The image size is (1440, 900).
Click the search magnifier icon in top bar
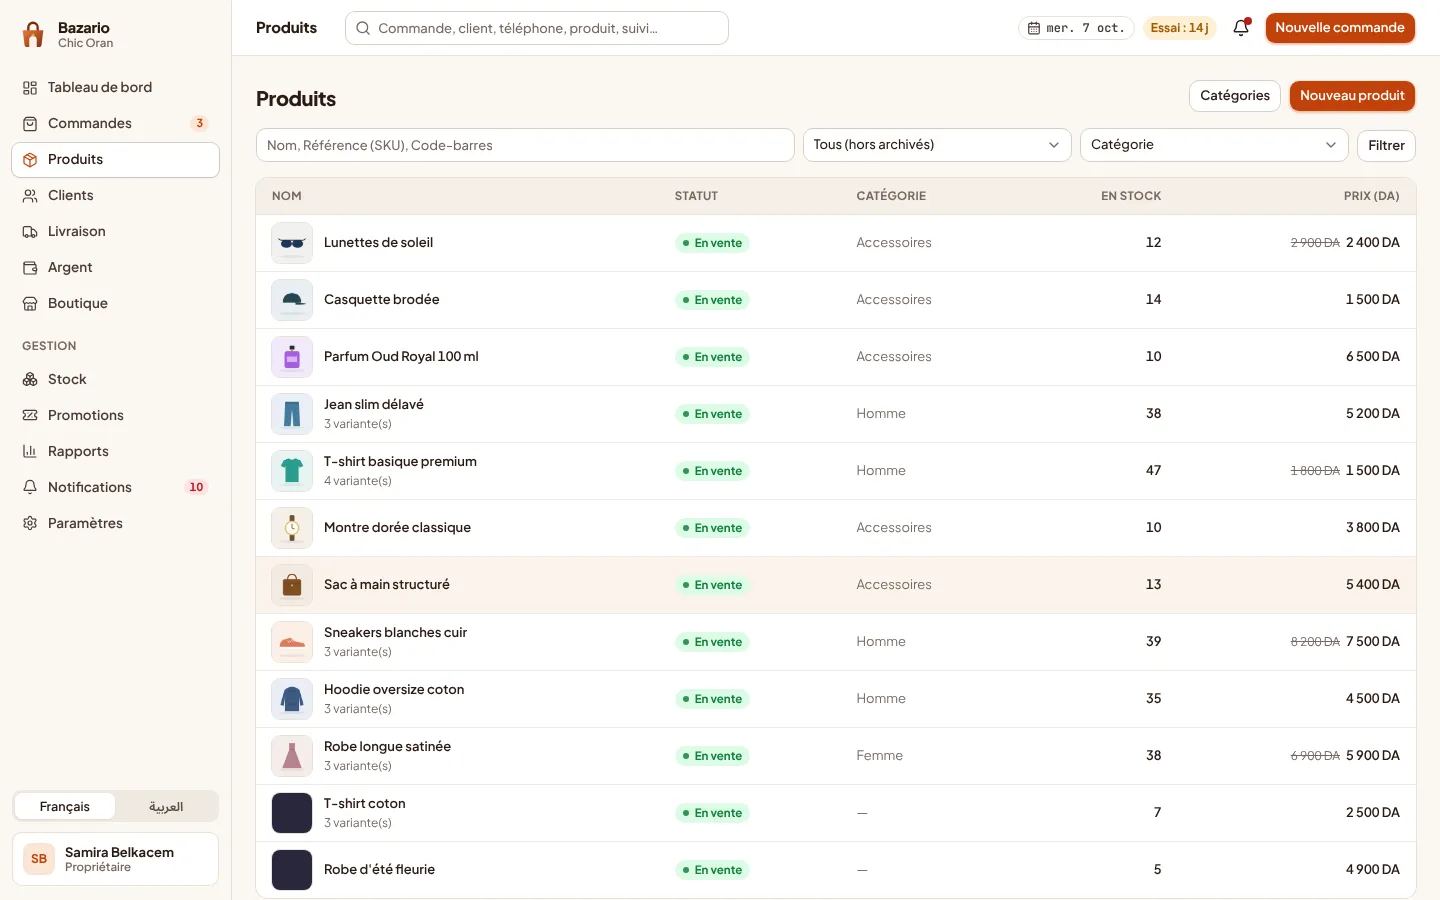tap(363, 28)
